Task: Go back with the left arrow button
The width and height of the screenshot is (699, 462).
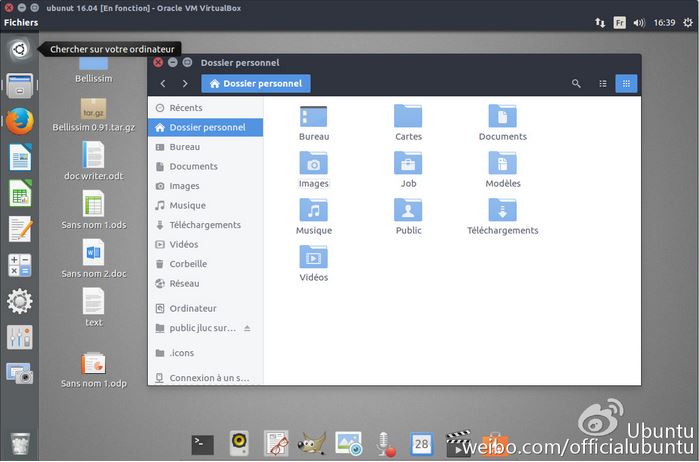Action: tap(163, 84)
